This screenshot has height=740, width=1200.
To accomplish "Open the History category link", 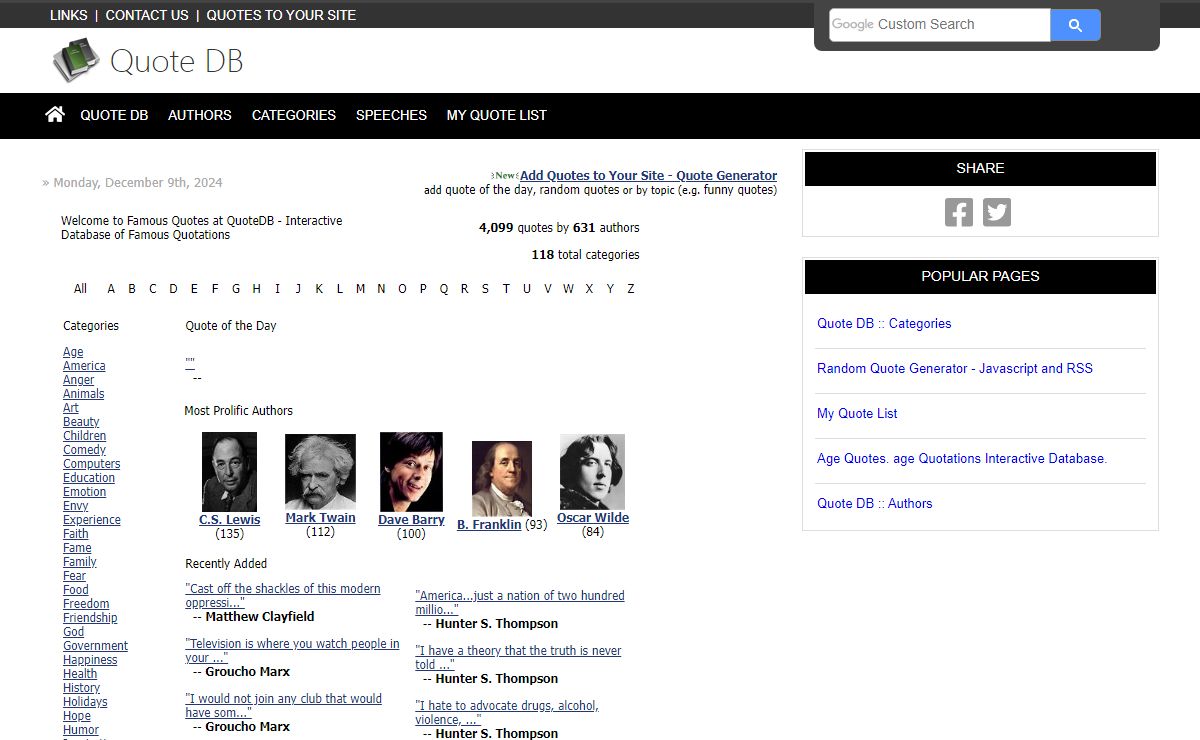I will (x=81, y=688).
